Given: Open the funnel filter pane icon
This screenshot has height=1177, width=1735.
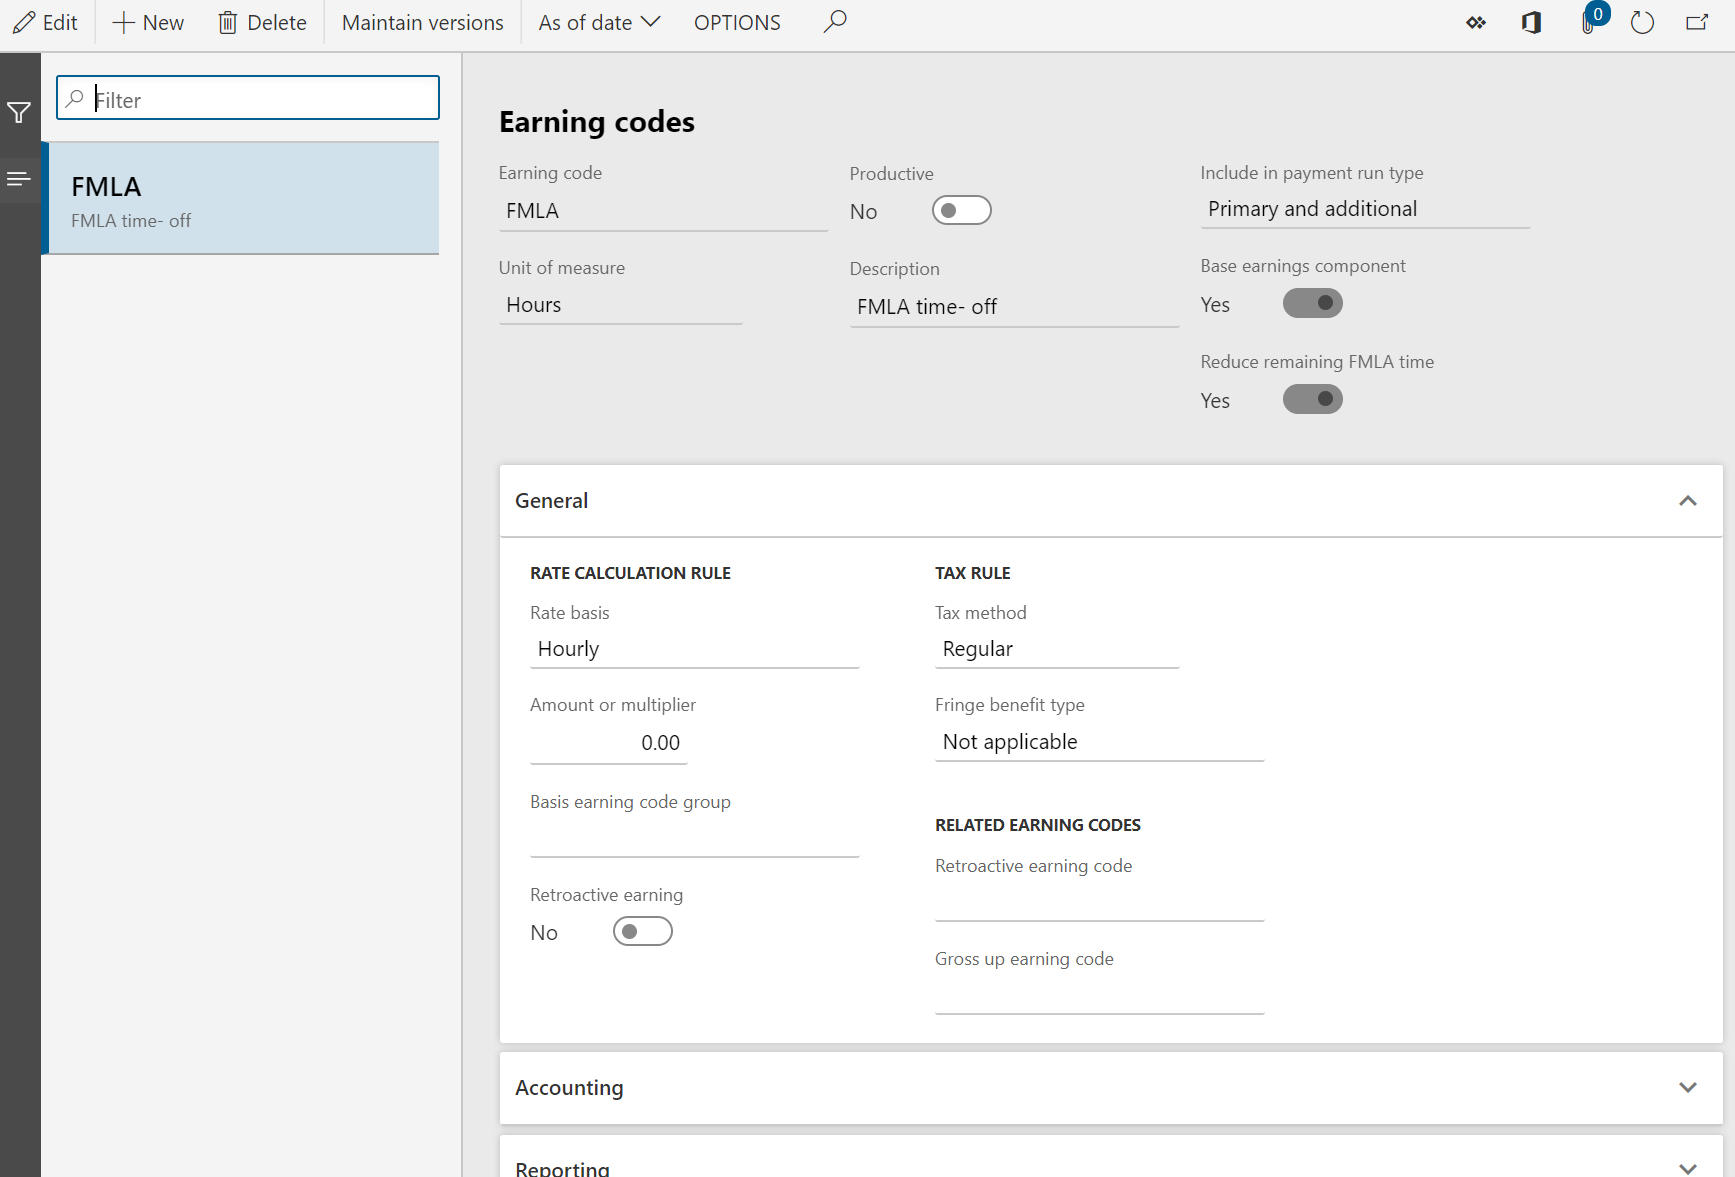Looking at the screenshot, I should click(x=19, y=113).
